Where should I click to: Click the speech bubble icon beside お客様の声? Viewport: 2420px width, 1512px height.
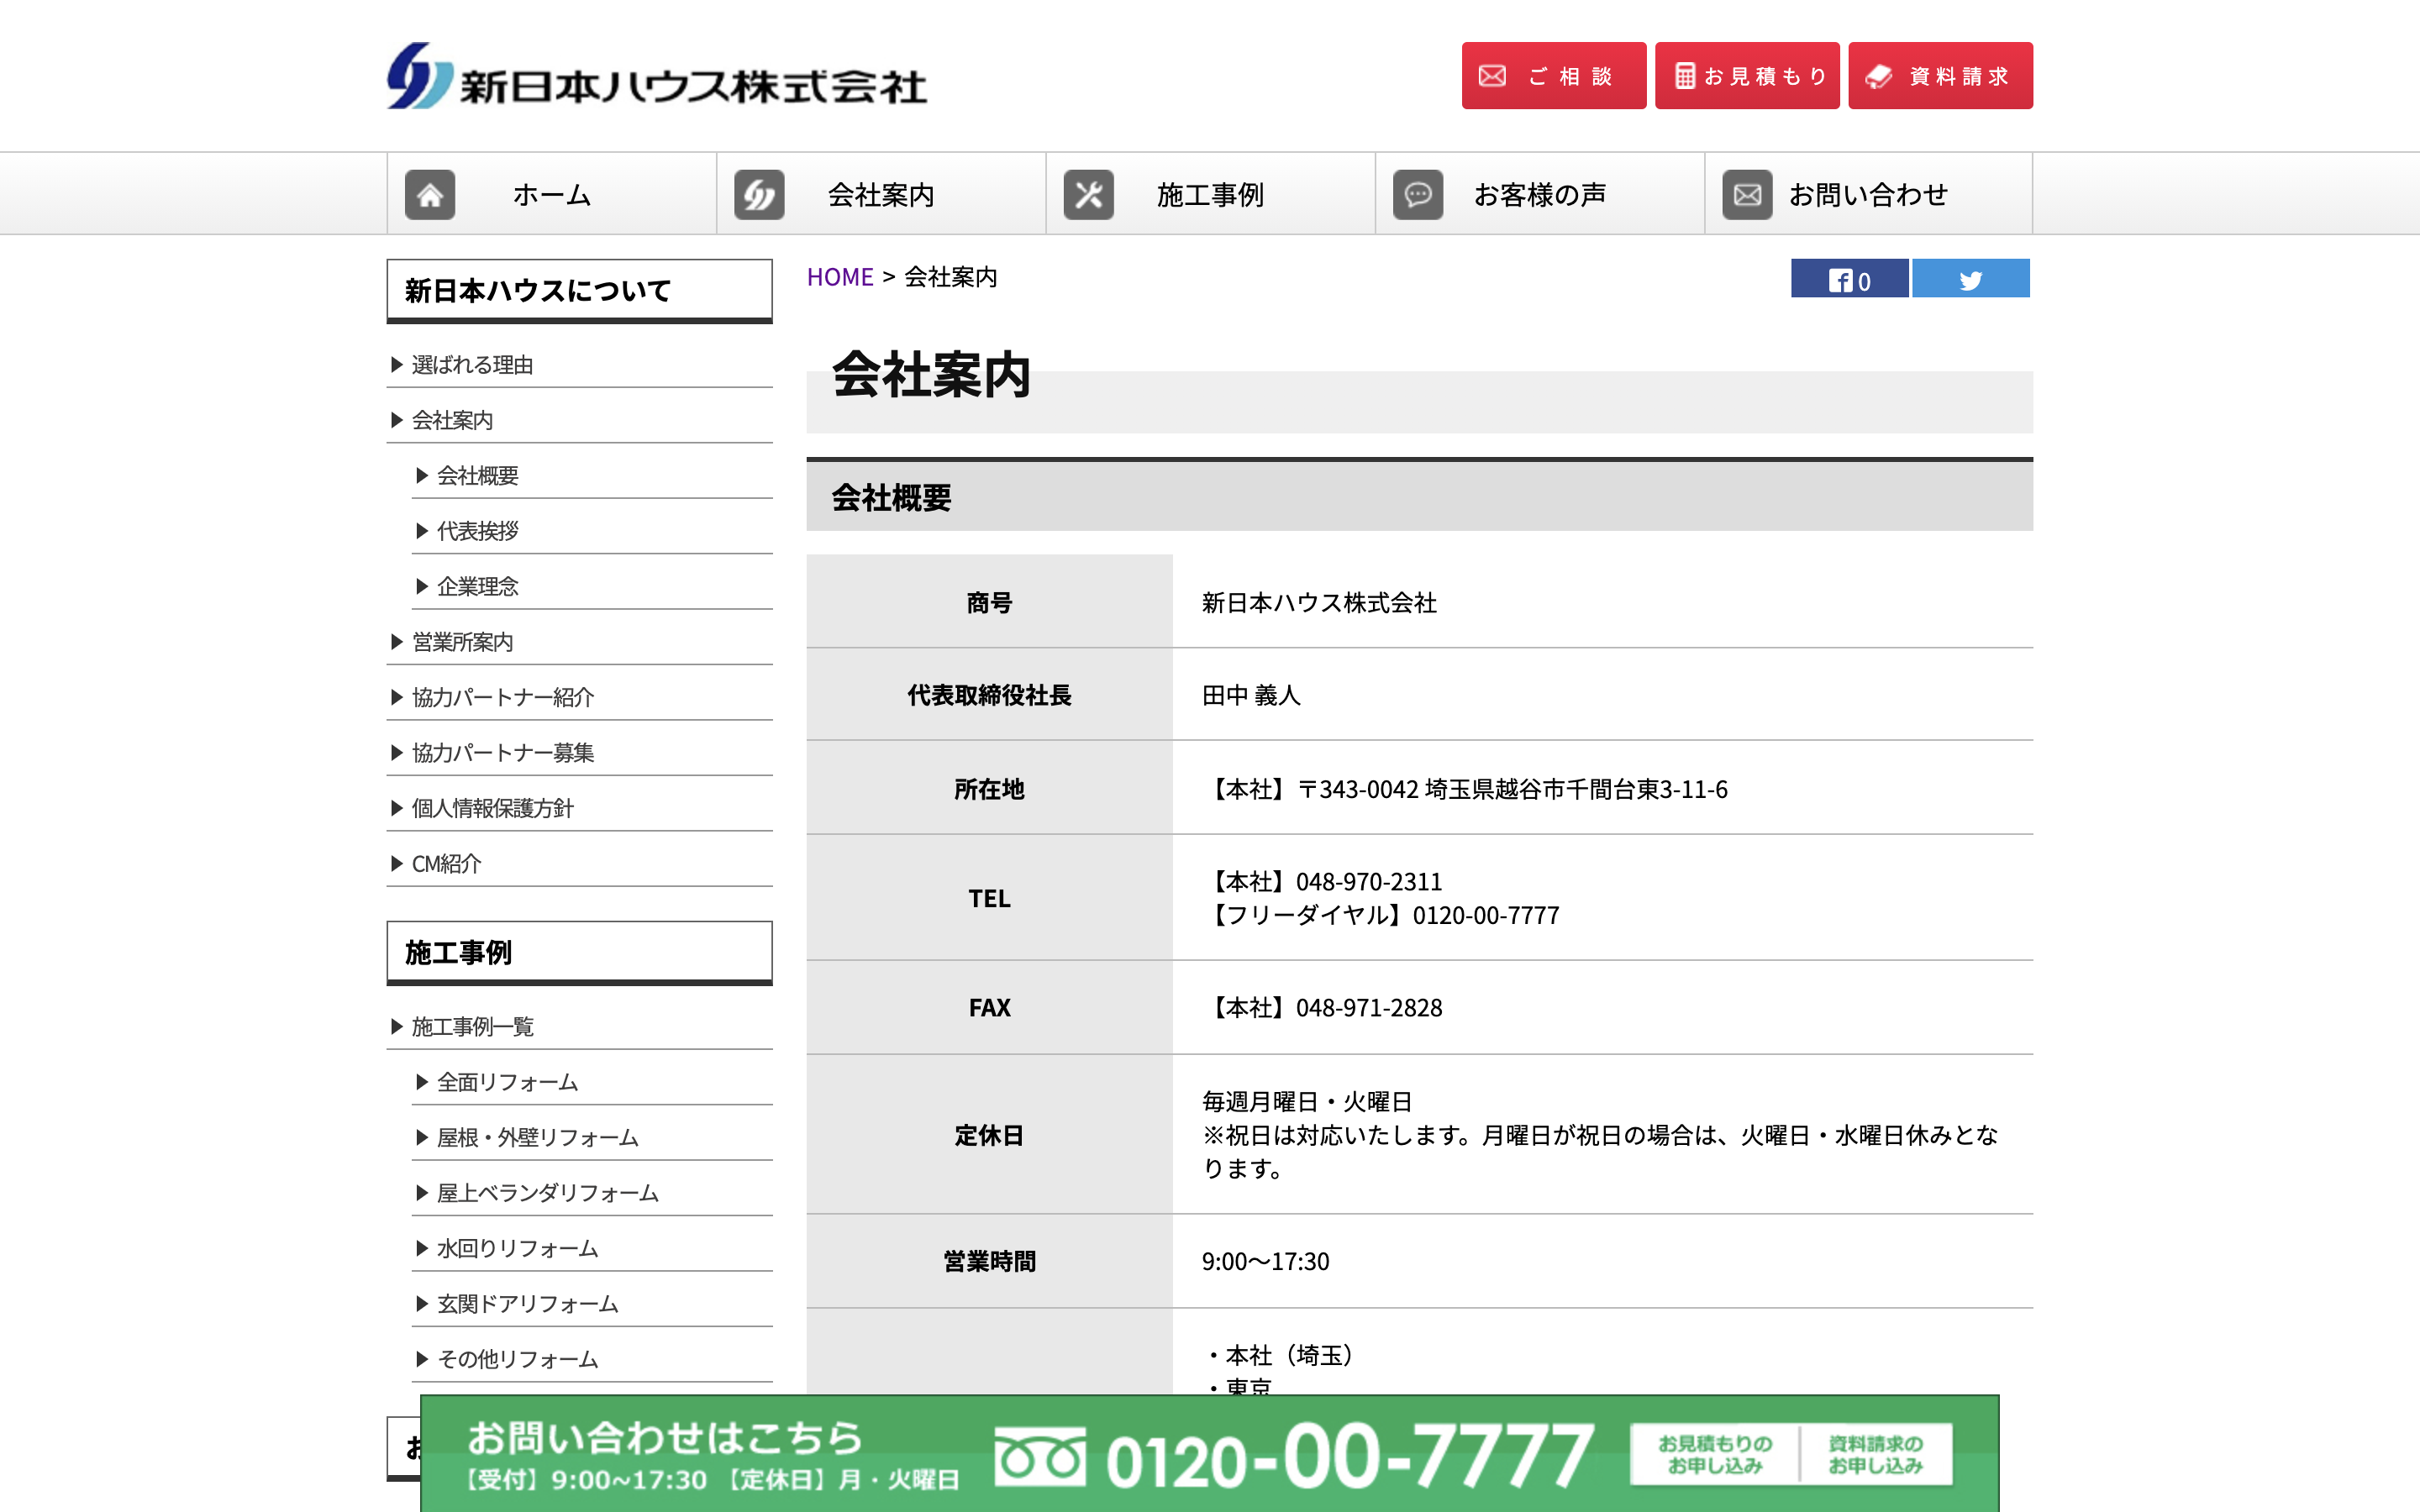(1418, 194)
